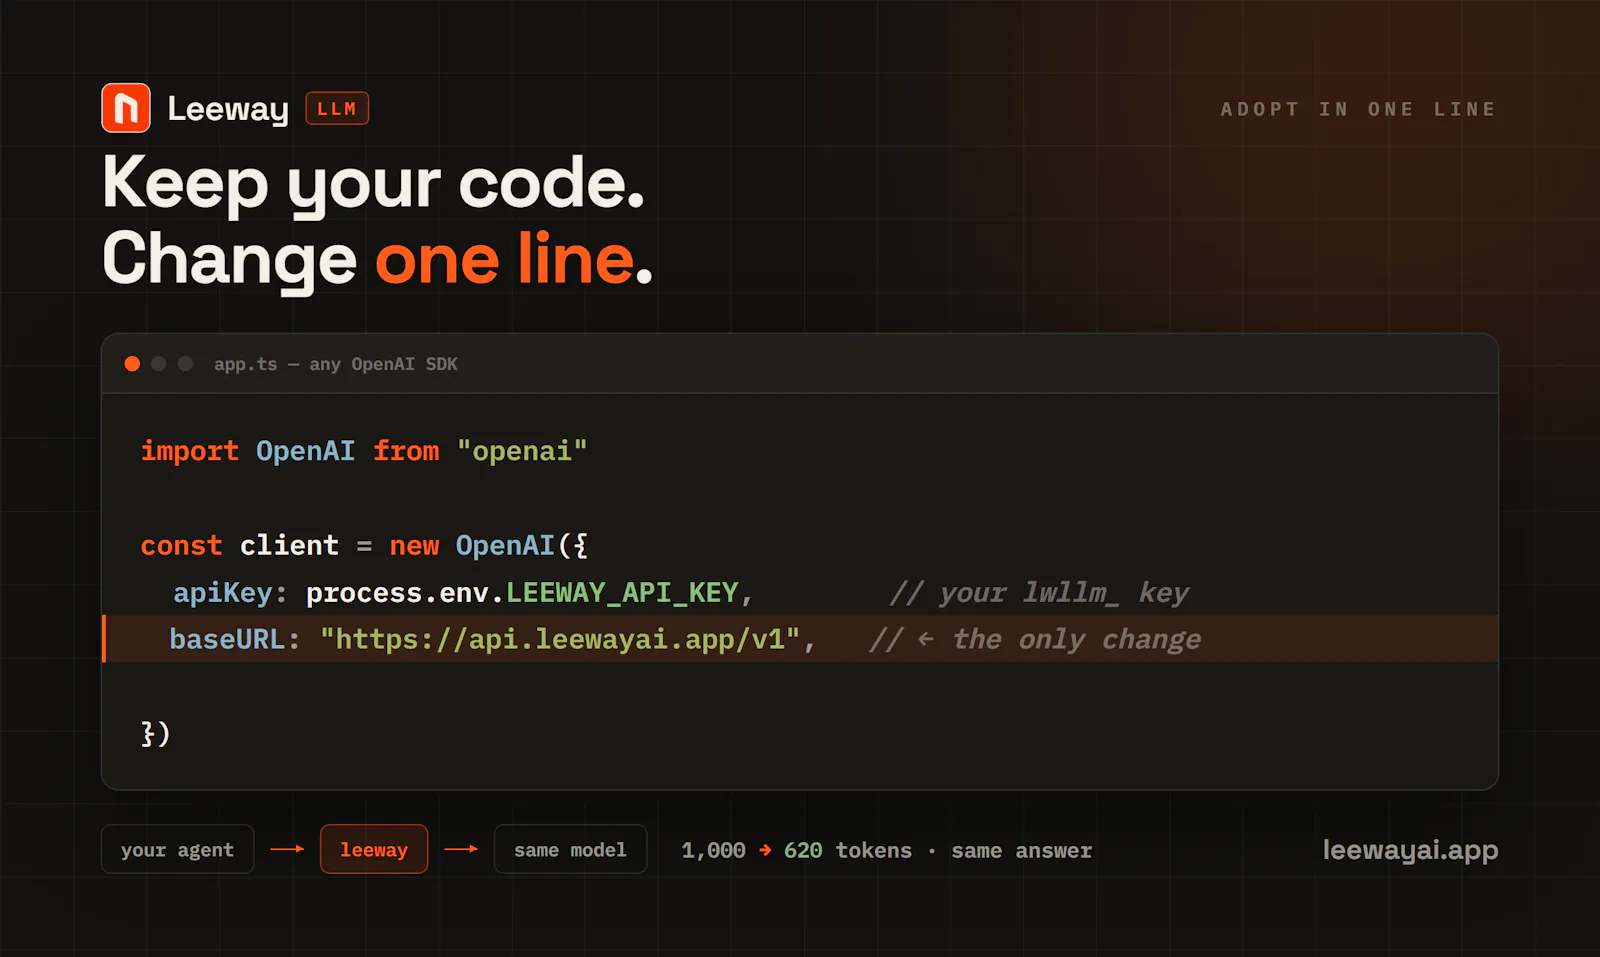Click the Leeway brand name
This screenshot has height=957, width=1600.
228,109
